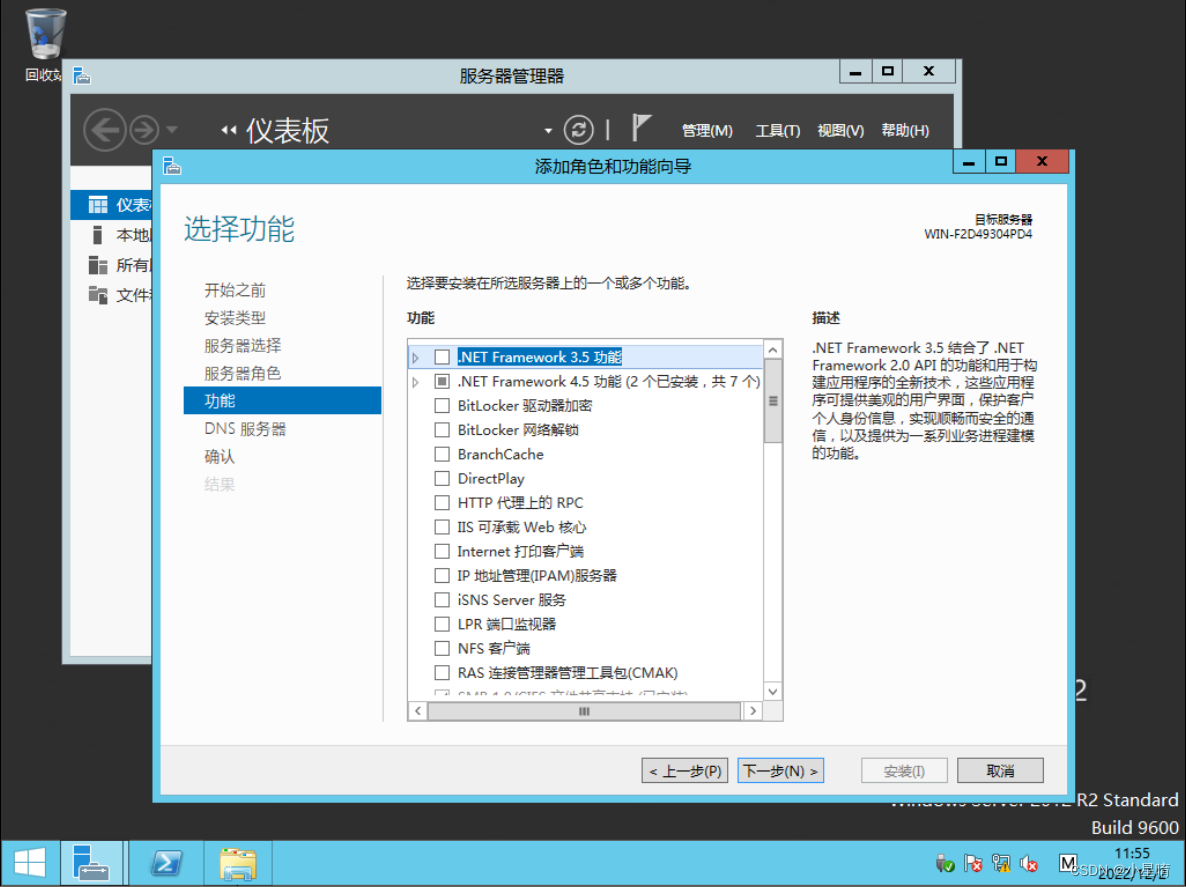
Task: Select the all servers icon in the sidebar
Action: point(98,265)
